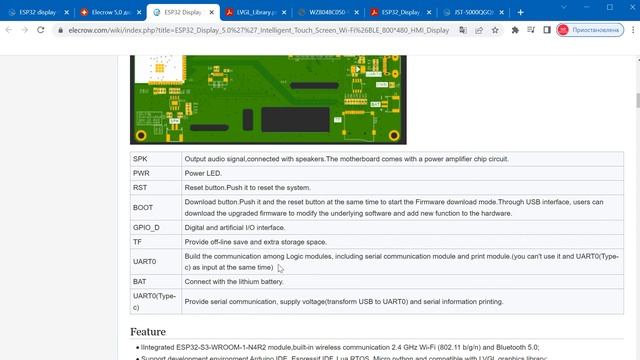The image size is (640, 360).
Task: Close the LVGL_Library tab
Action: [x=284, y=12]
